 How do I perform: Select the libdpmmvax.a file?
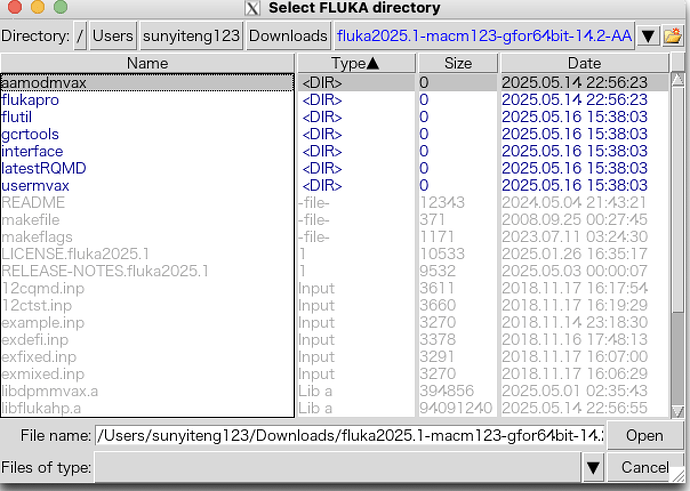click(x=50, y=392)
